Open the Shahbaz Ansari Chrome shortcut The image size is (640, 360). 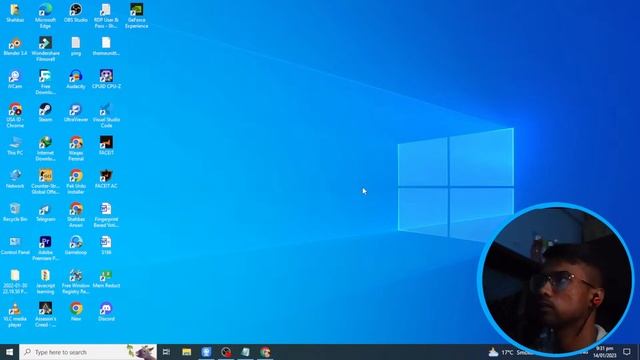point(76,215)
